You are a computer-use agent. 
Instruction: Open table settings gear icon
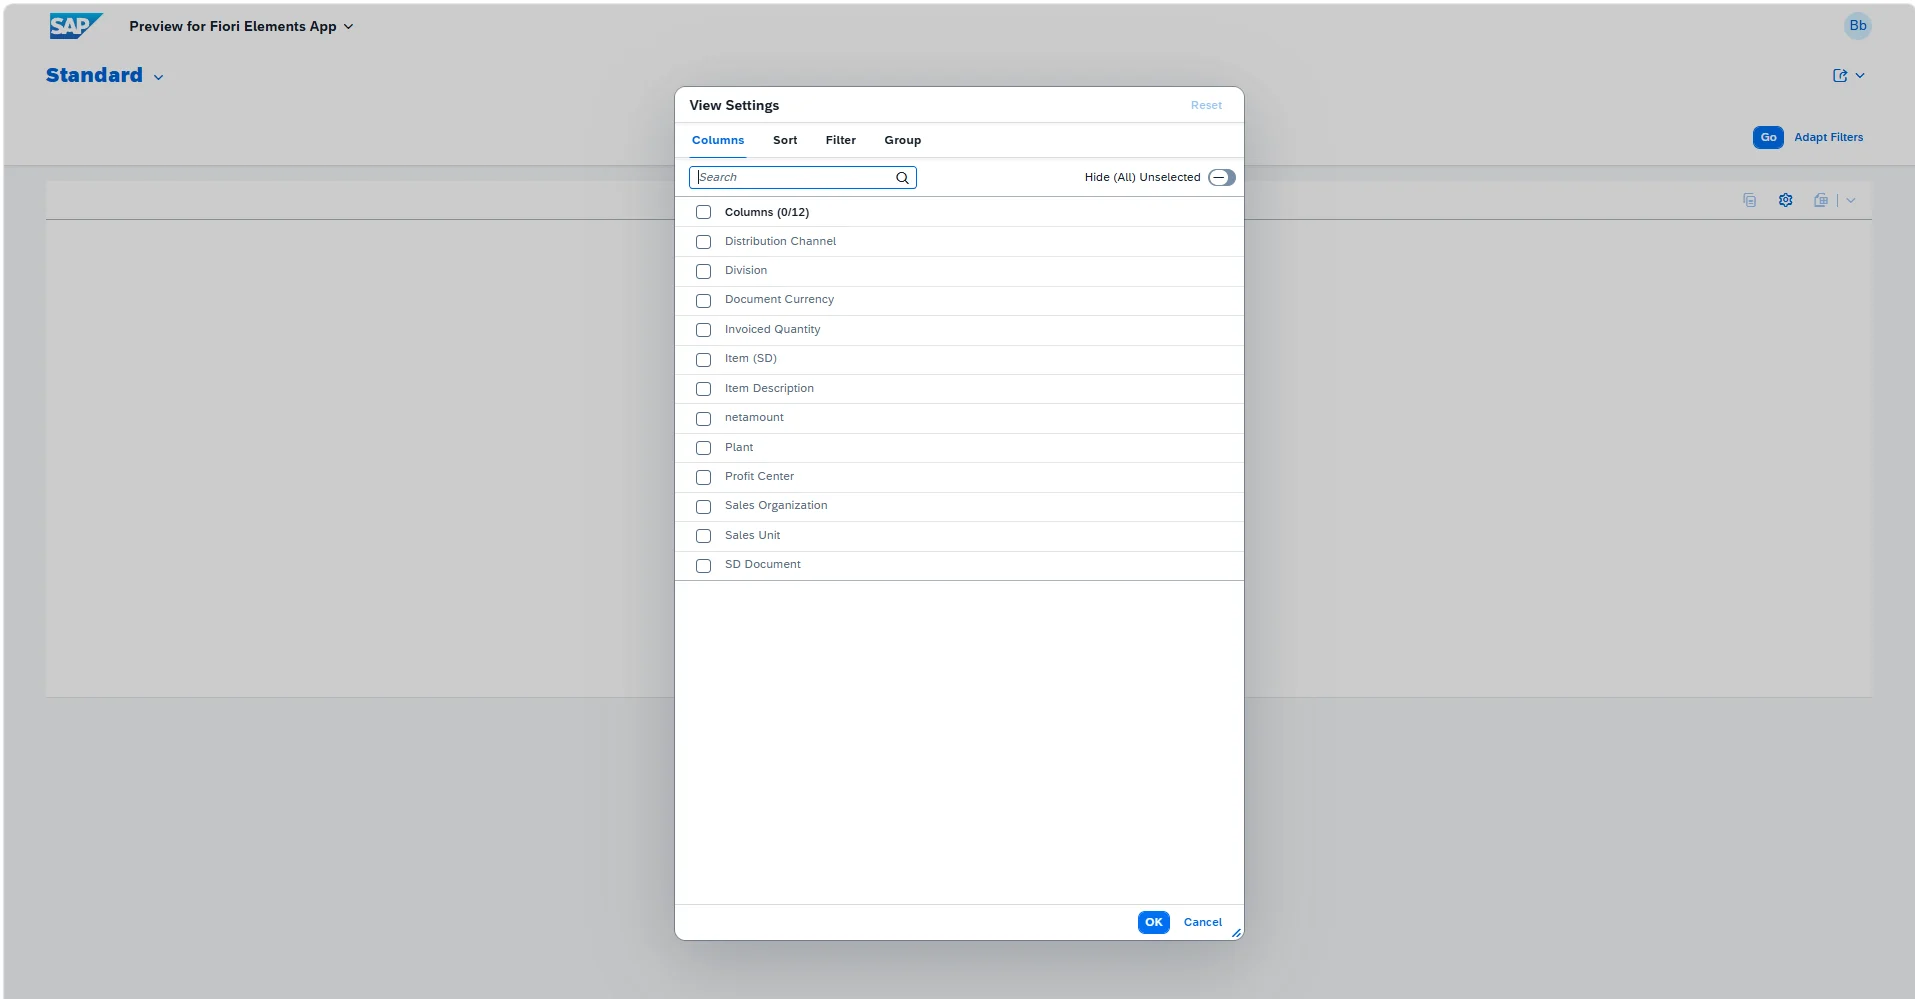tap(1785, 201)
